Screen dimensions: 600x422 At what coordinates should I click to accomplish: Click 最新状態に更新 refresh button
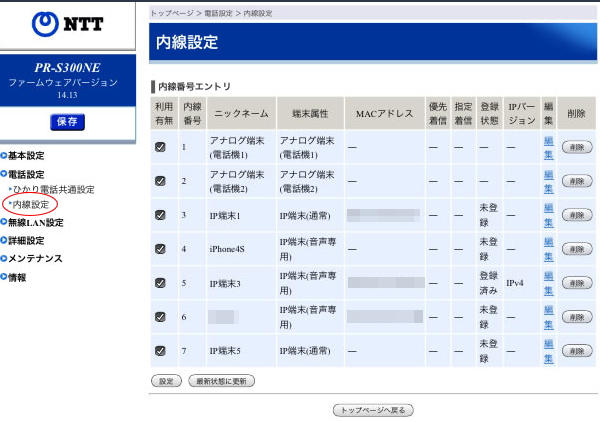[x=222, y=381]
